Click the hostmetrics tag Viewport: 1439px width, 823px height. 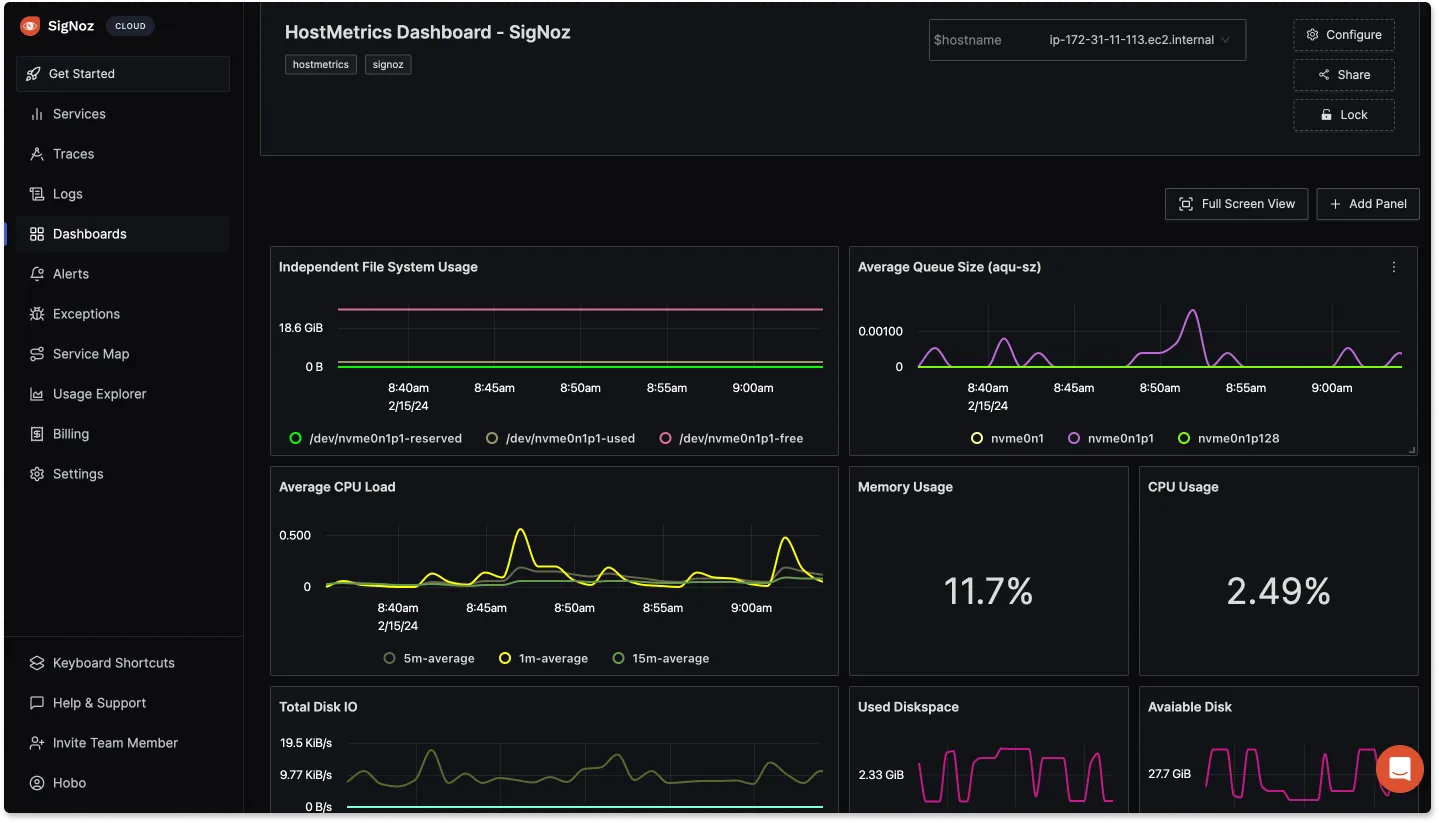(x=321, y=64)
